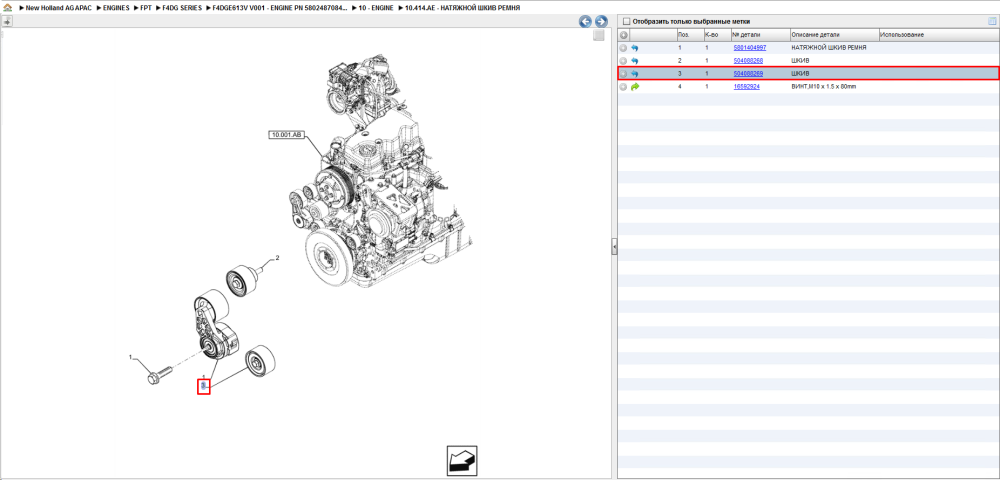Sort by the 'Описание детали' column header
This screenshot has height=480, width=1000.
pos(834,34)
